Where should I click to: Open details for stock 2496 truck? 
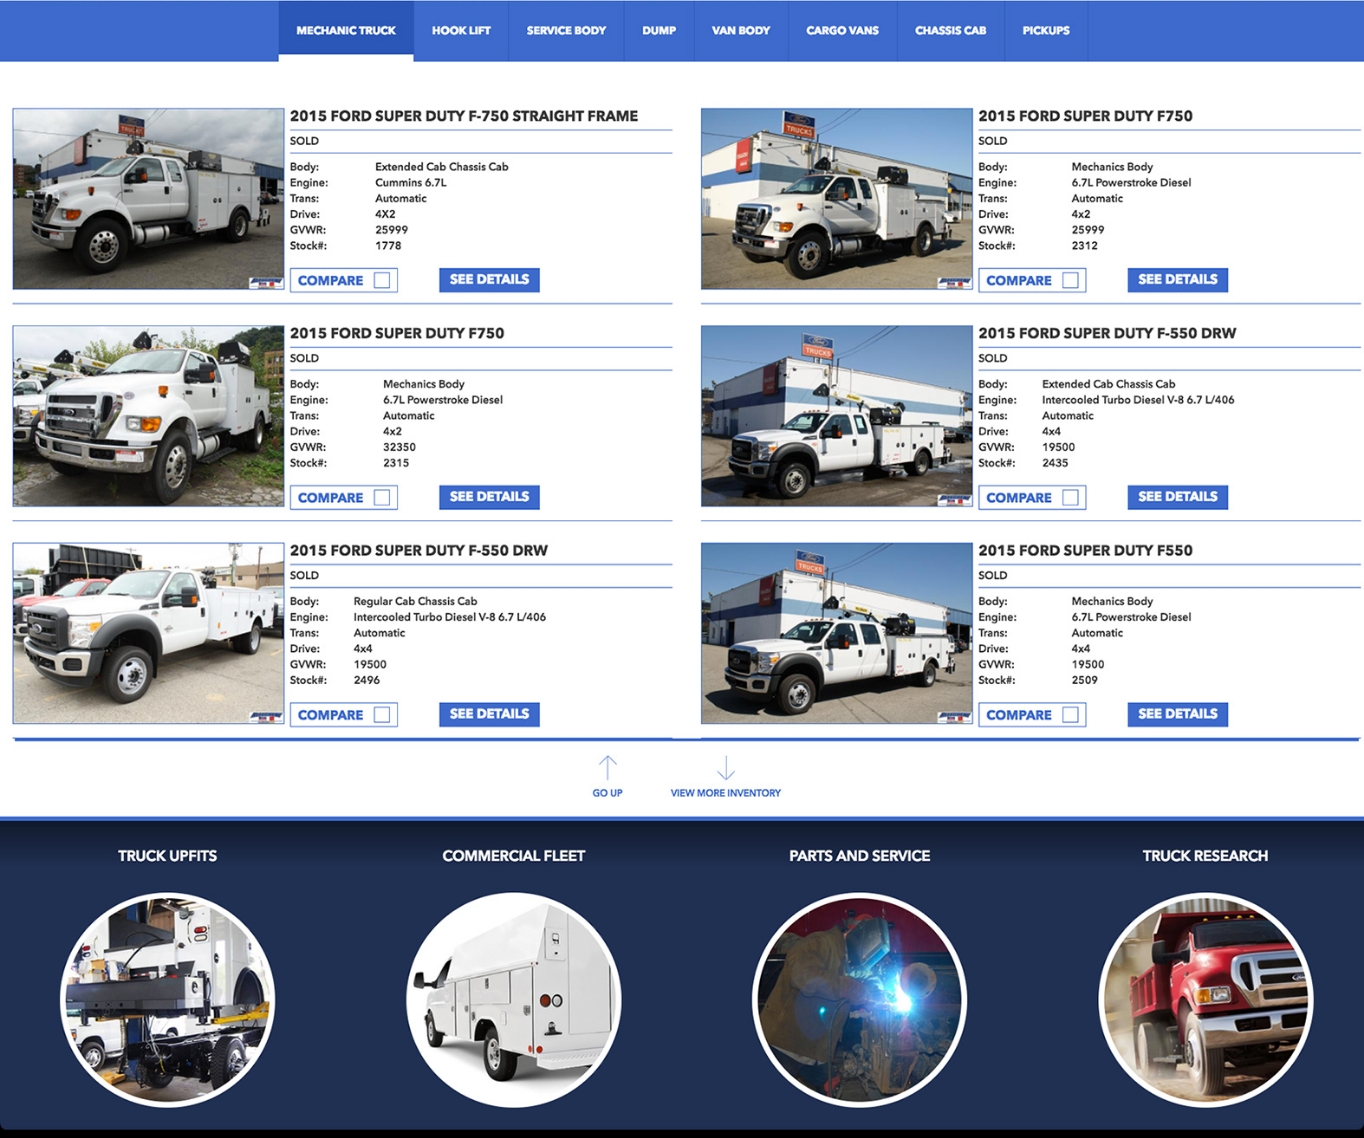tap(489, 714)
